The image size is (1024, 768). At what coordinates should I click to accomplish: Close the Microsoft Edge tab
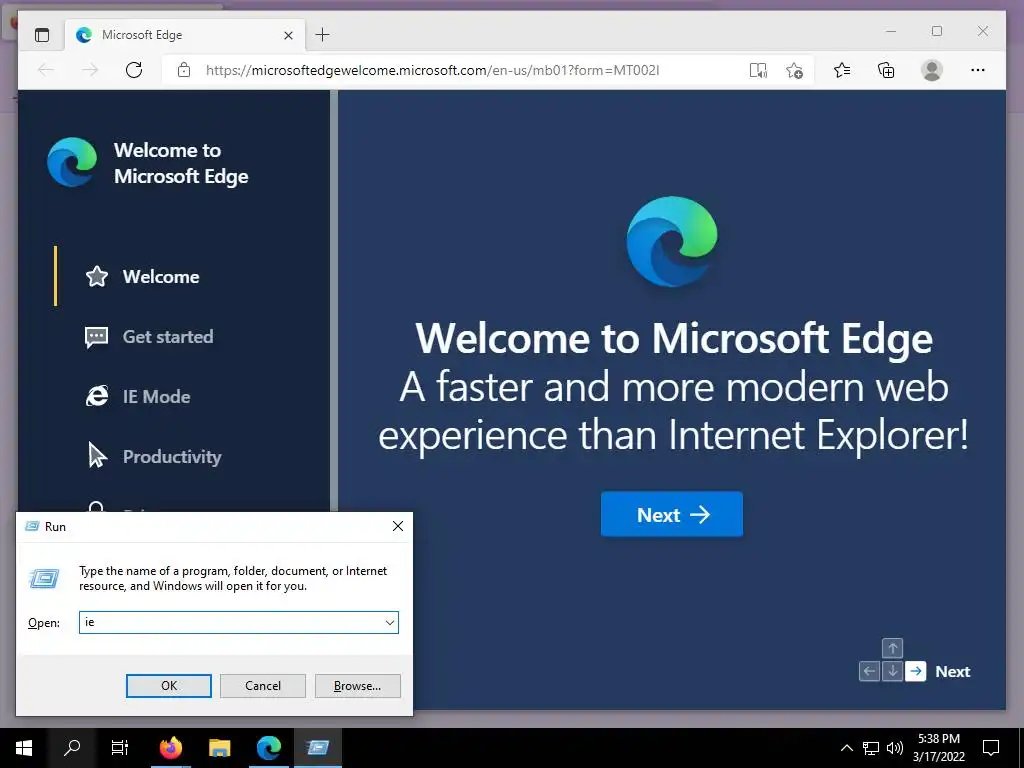(288, 35)
